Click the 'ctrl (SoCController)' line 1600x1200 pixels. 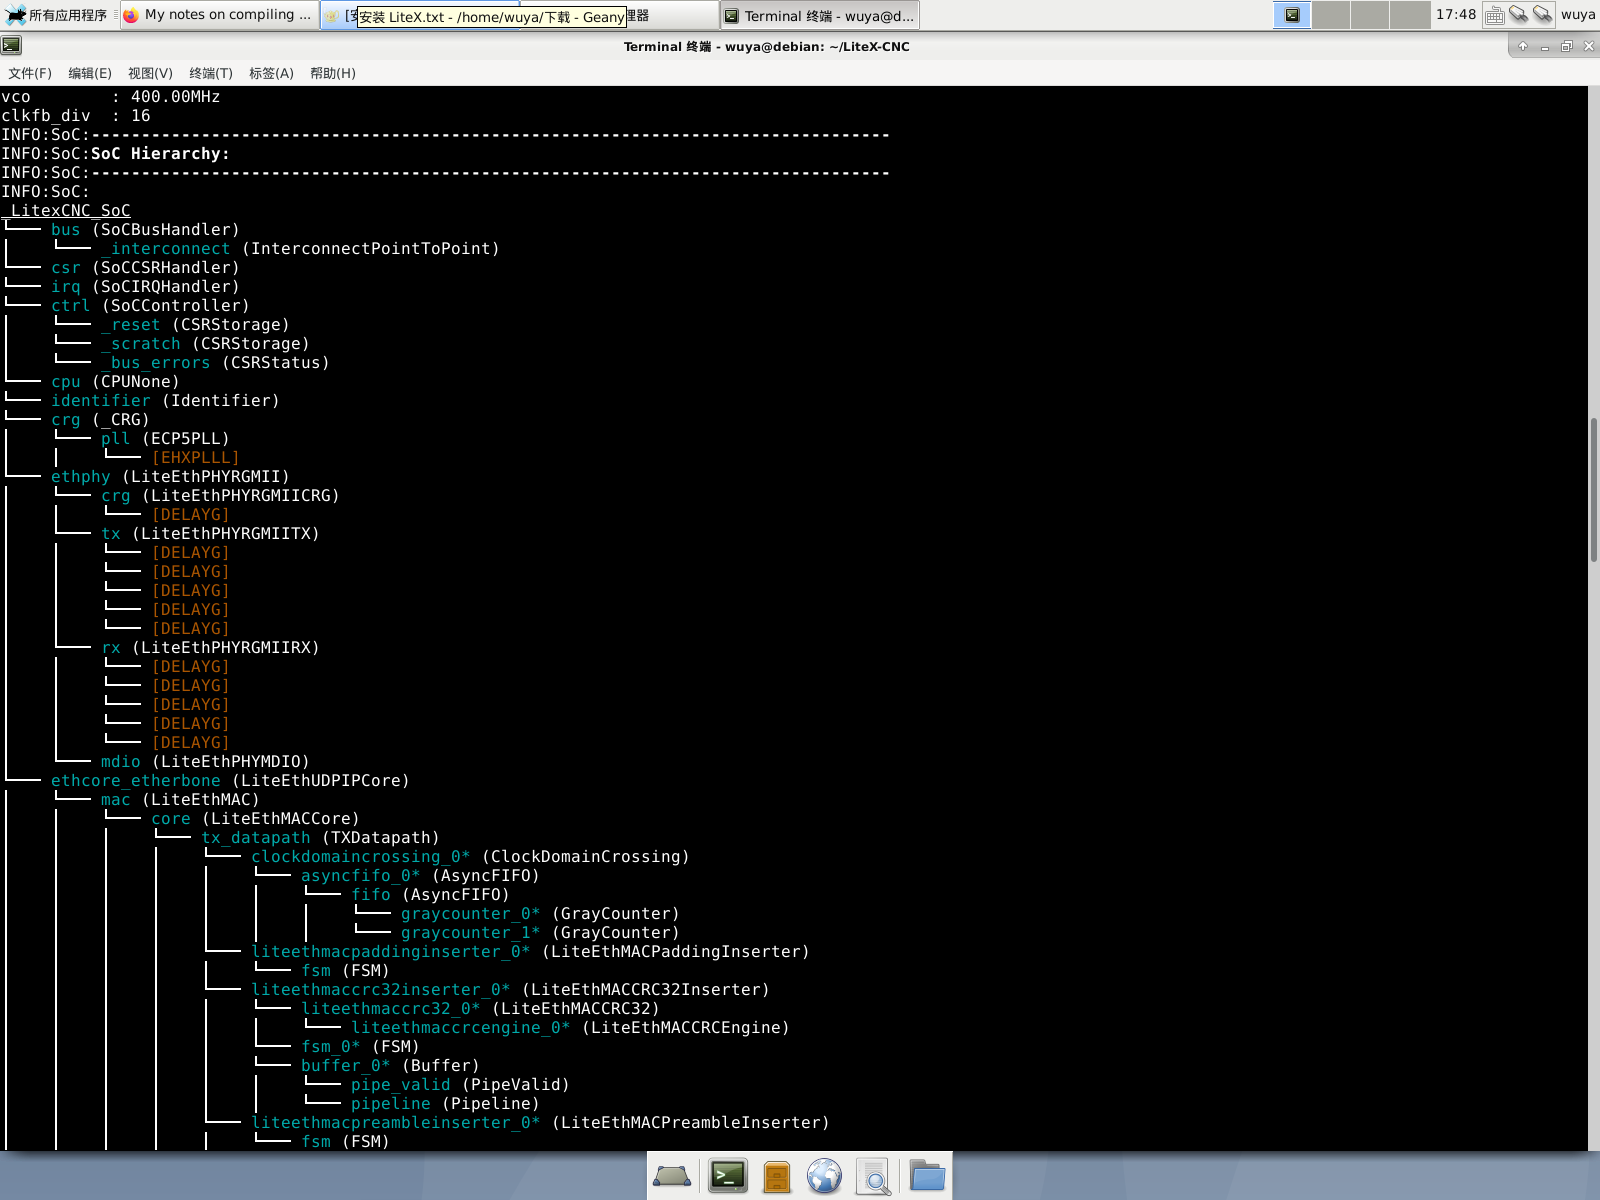[x=150, y=306]
